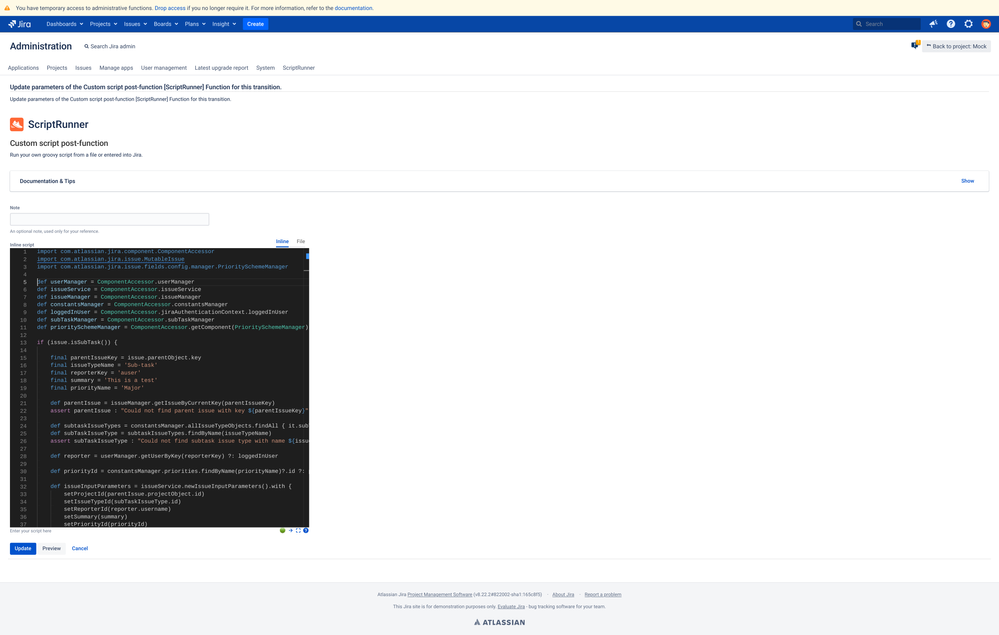Viewport: 999px width, 635px height.
Task: Click the blue arrow icon below the script editor
Action: [x=291, y=531]
